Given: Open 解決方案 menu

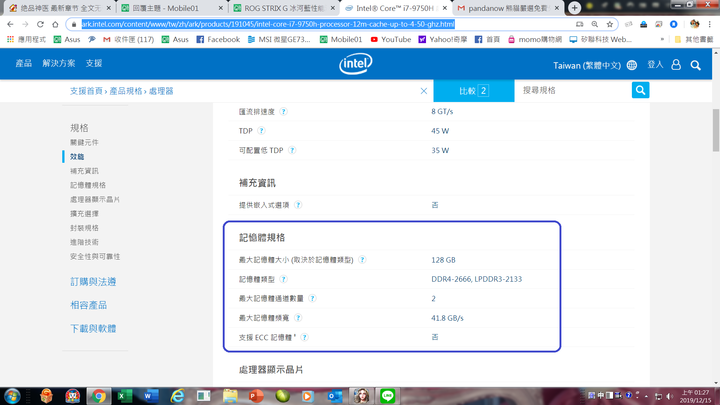Looking at the screenshot, I should pyautogui.click(x=59, y=63).
